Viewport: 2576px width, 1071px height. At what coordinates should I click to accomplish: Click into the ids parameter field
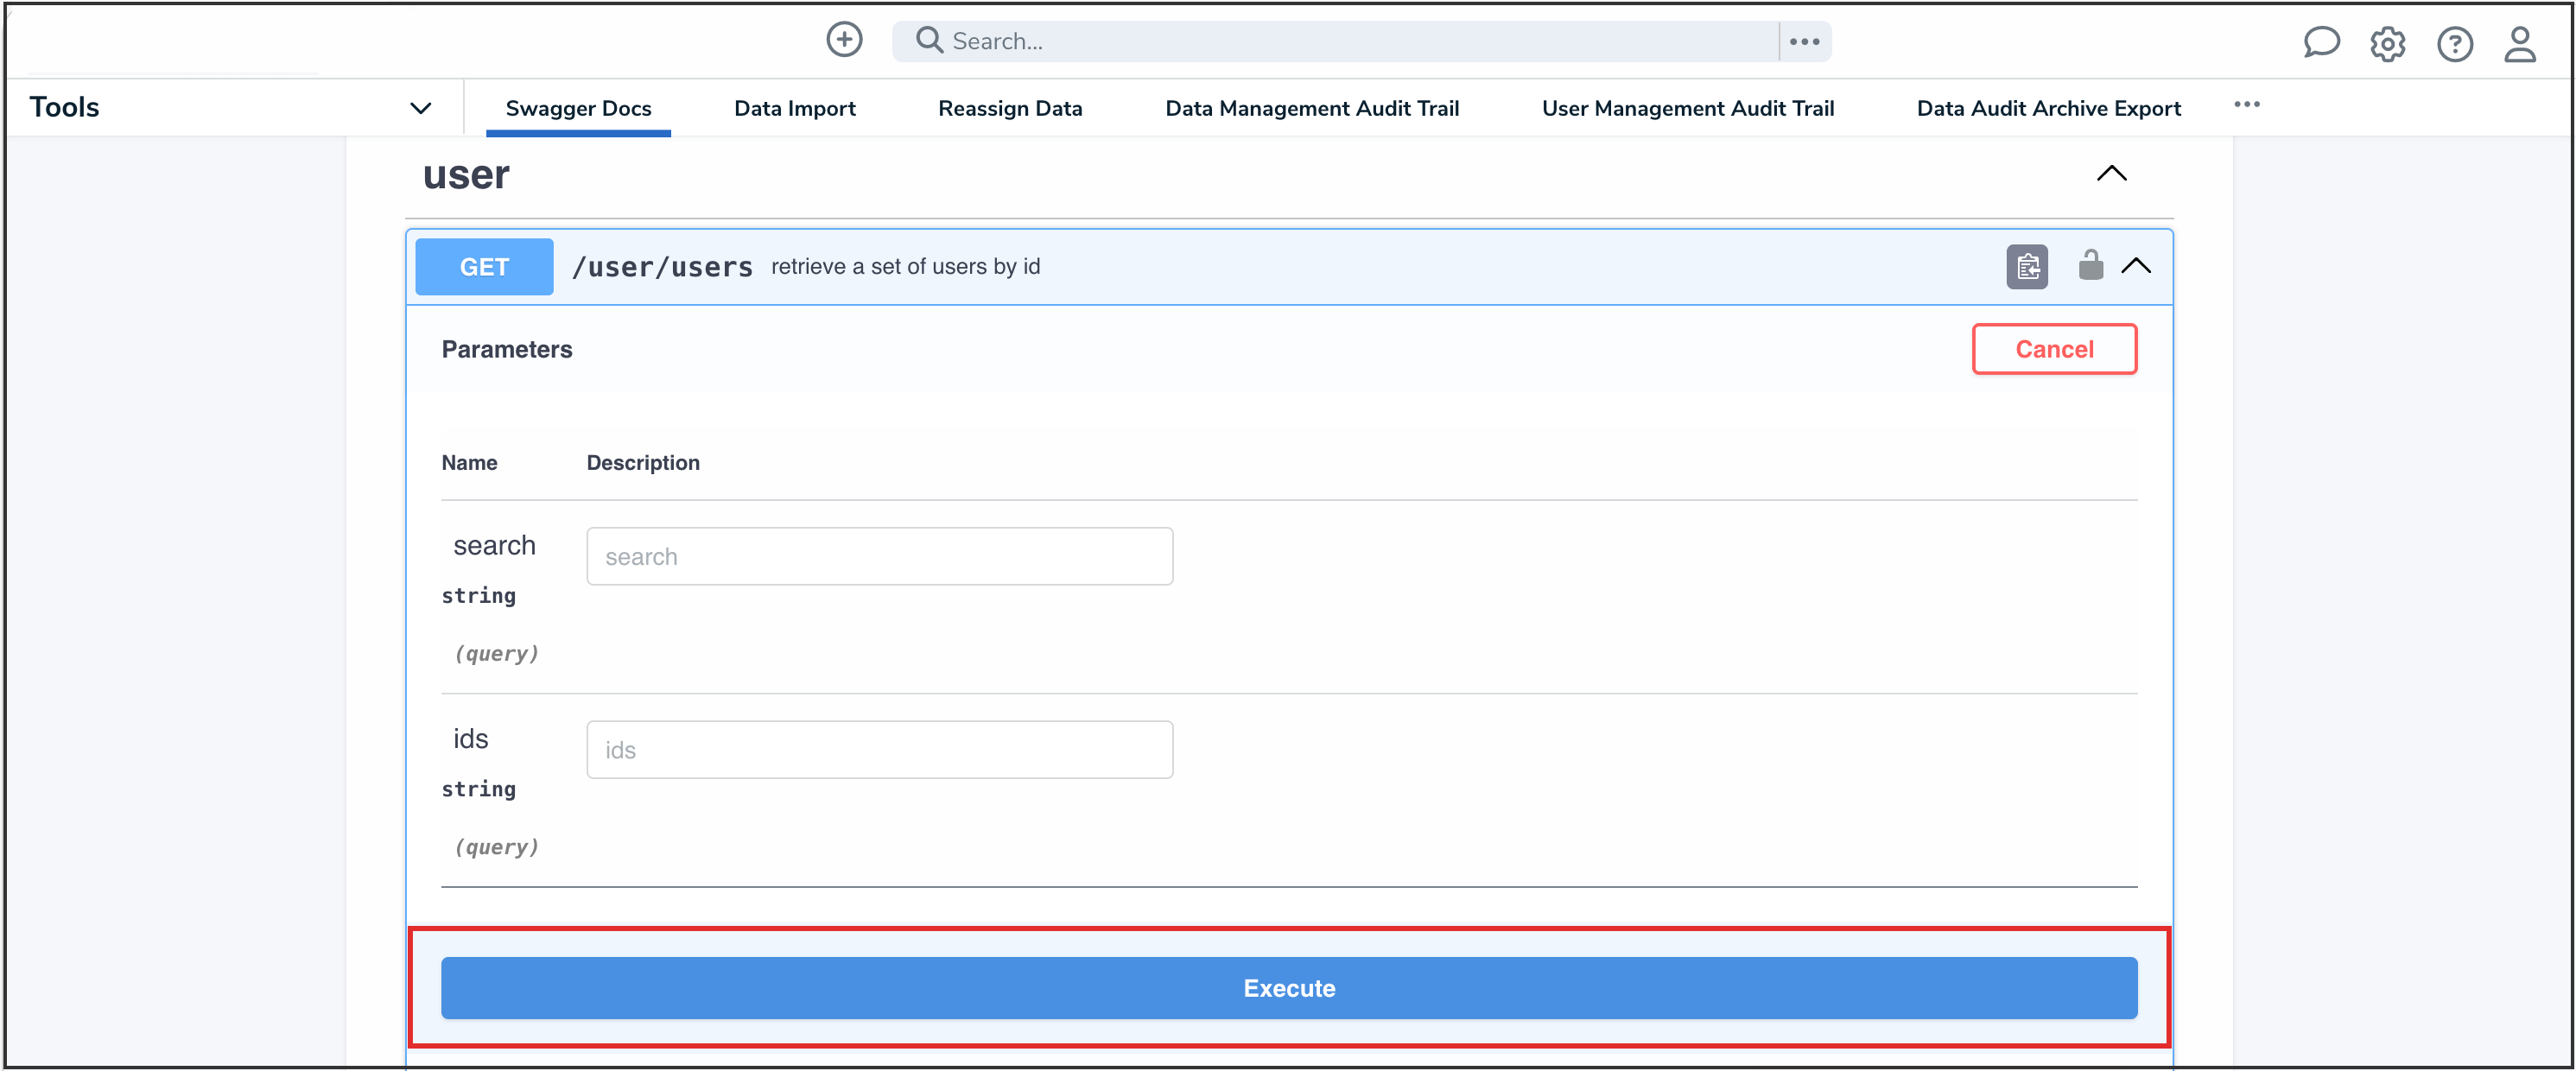click(879, 750)
